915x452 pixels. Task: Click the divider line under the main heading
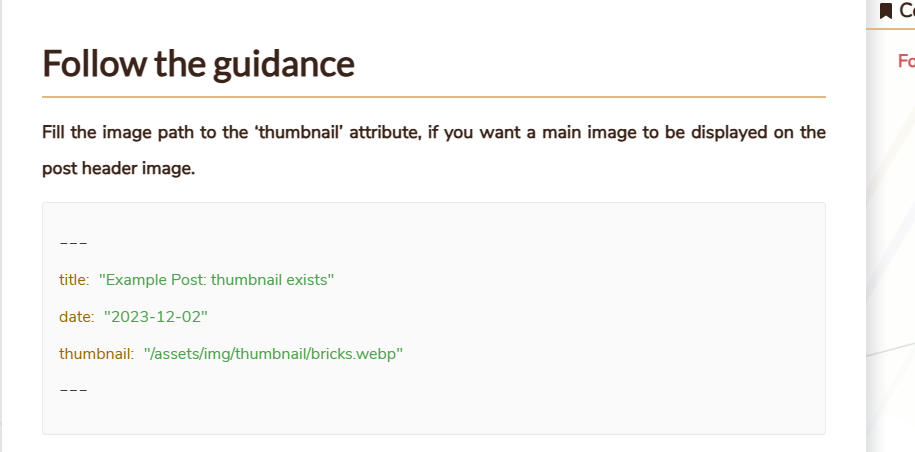(433, 97)
